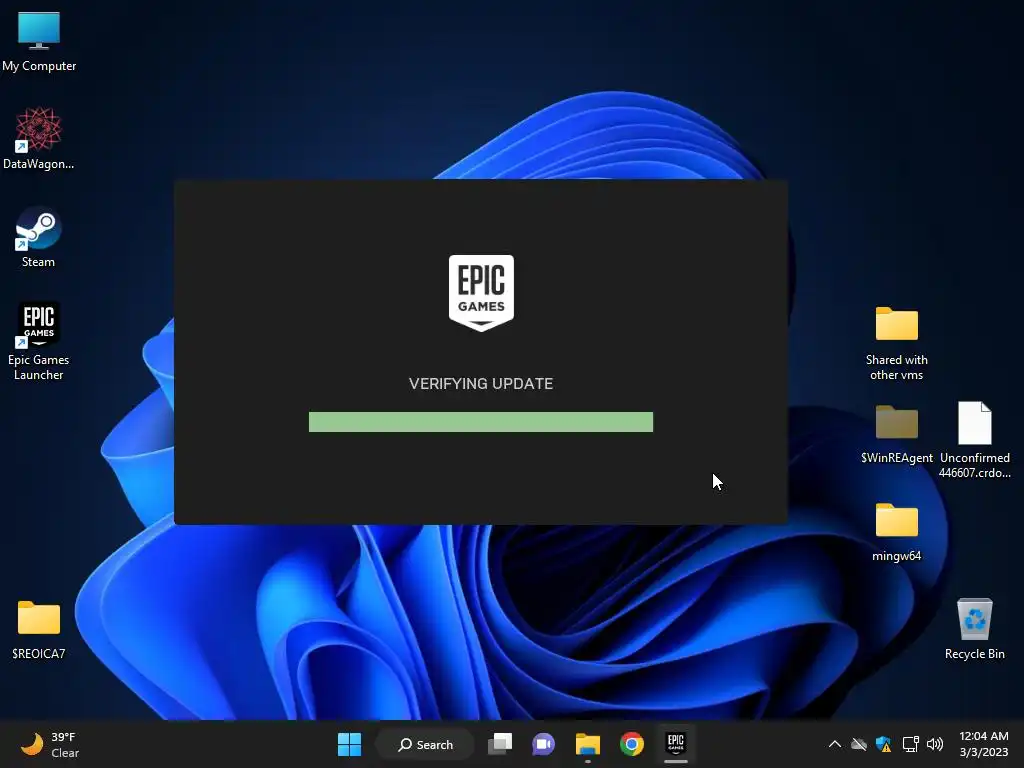Screen dimensions: 1024x768
Task: Open the weather widget showing 39°F Clear
Action: (x=50, y=744)
